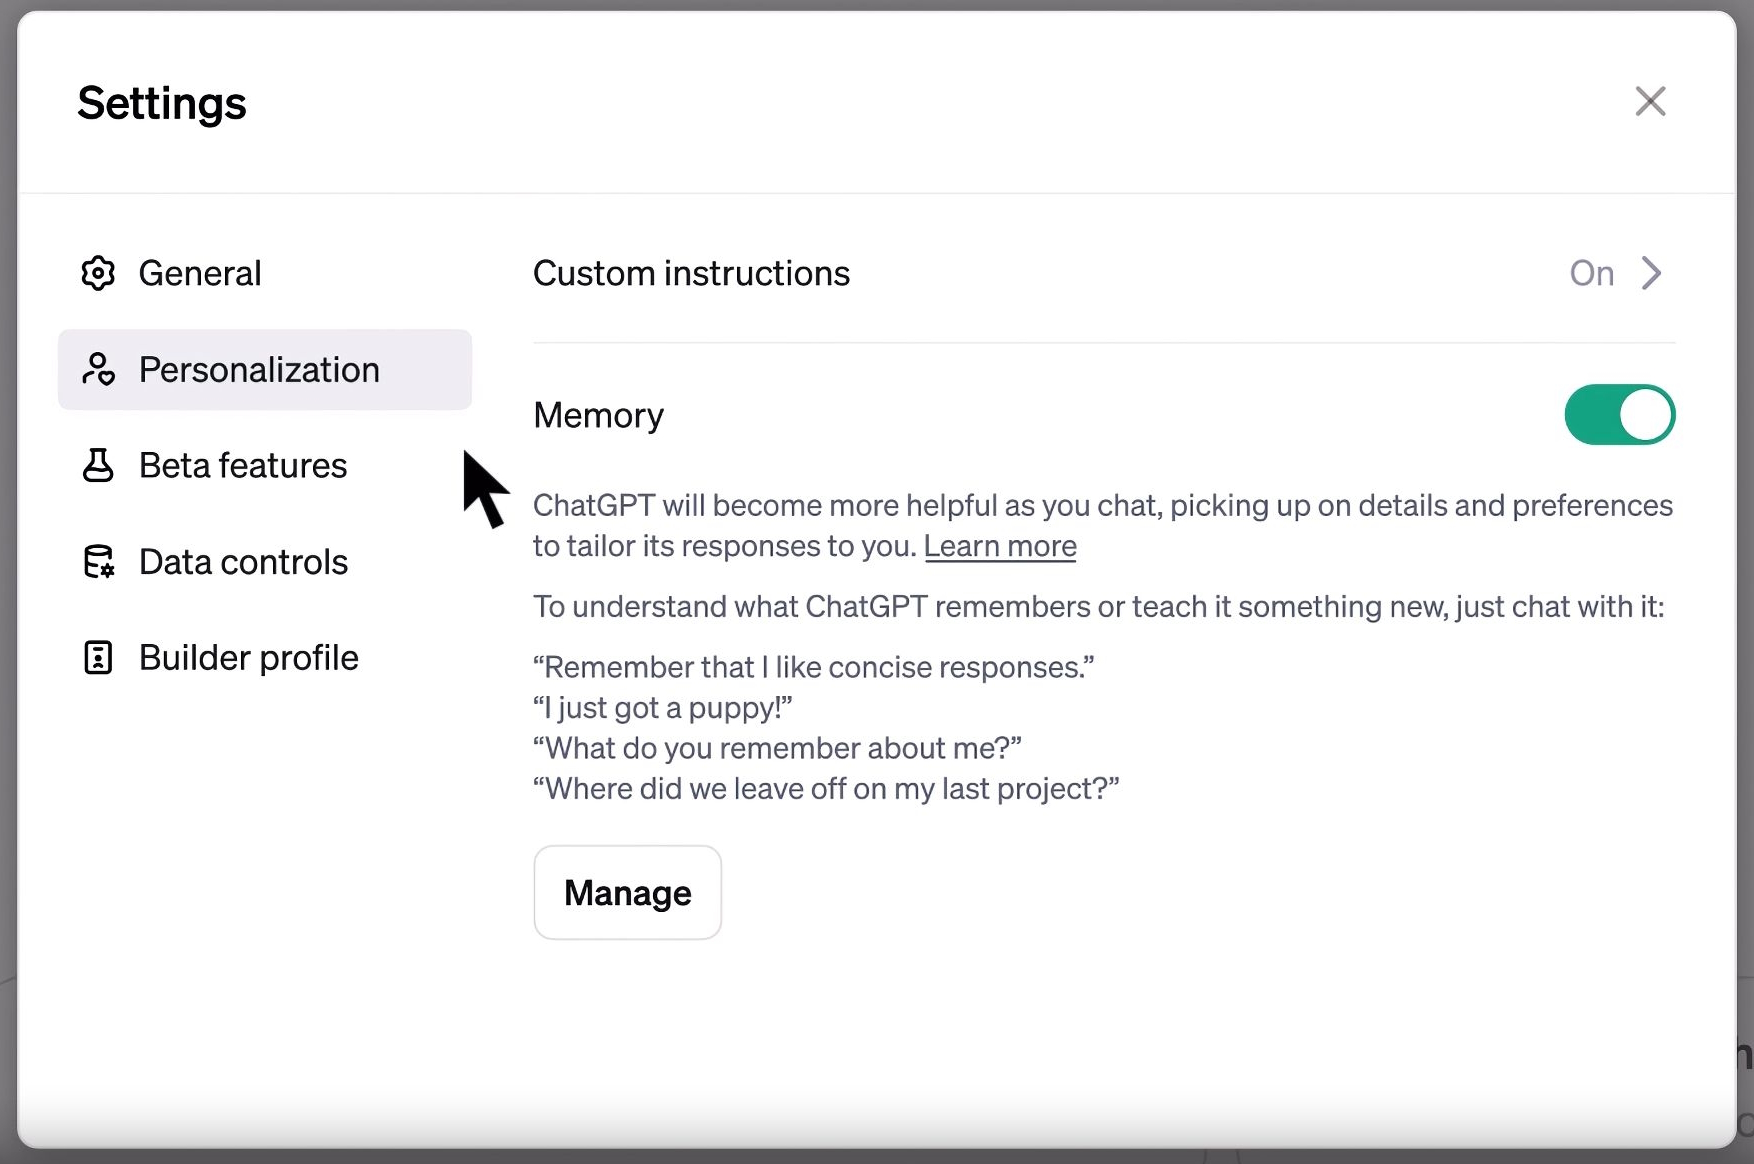The height and width of the screenshot is (1164, 1754).
Task: Click the Beta features flask icon
Action: point(98,465)
